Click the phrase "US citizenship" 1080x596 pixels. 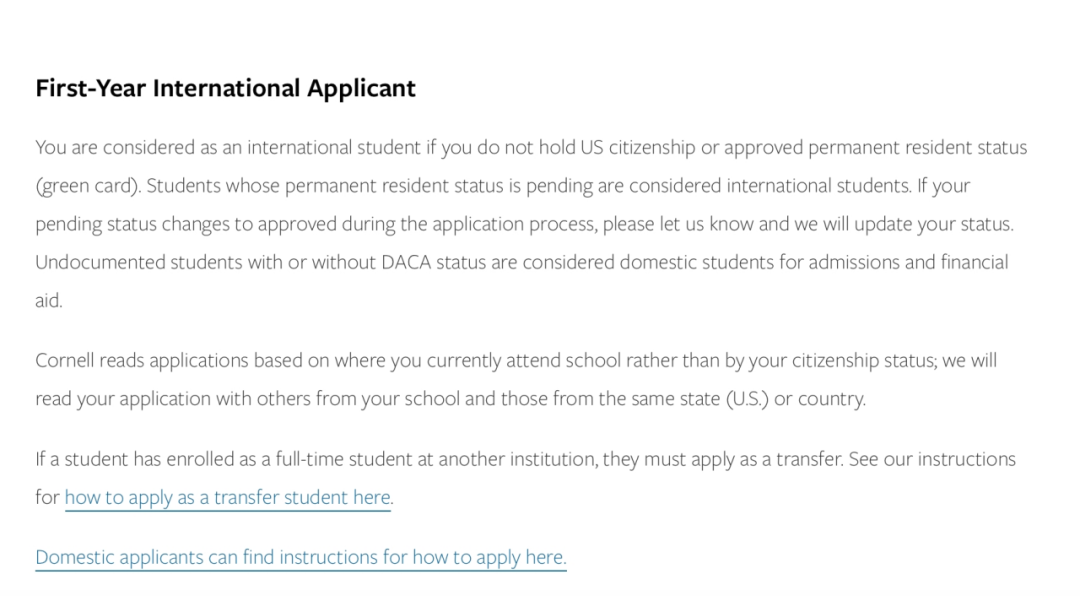[638, 148]
